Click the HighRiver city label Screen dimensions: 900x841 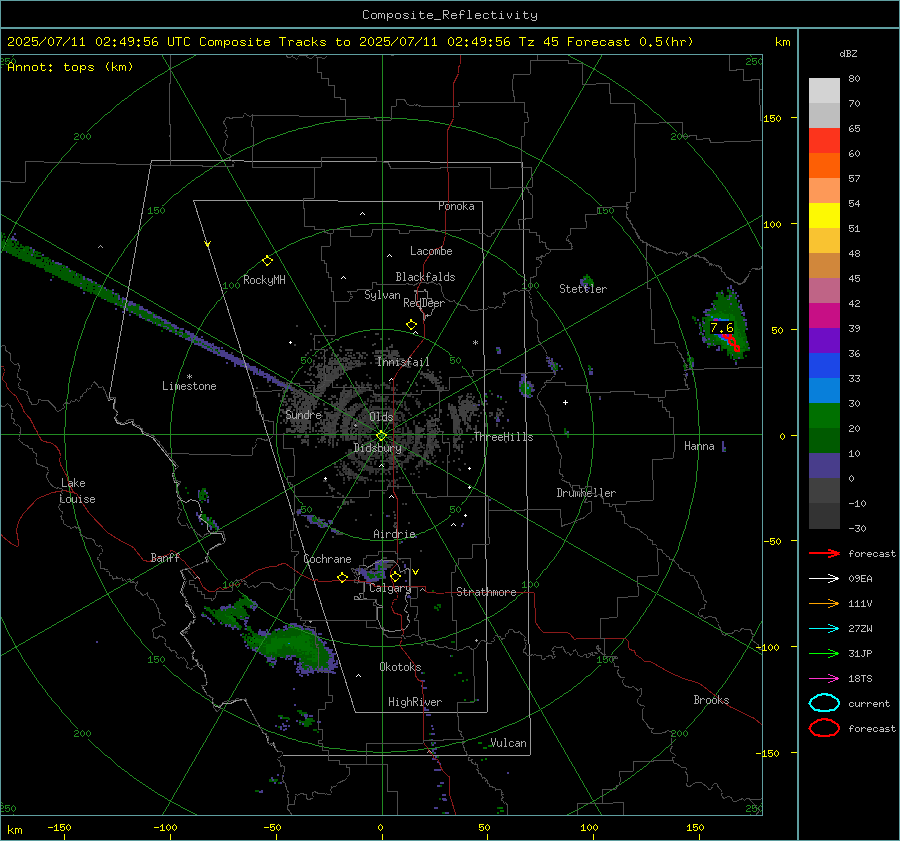point(415,702)
